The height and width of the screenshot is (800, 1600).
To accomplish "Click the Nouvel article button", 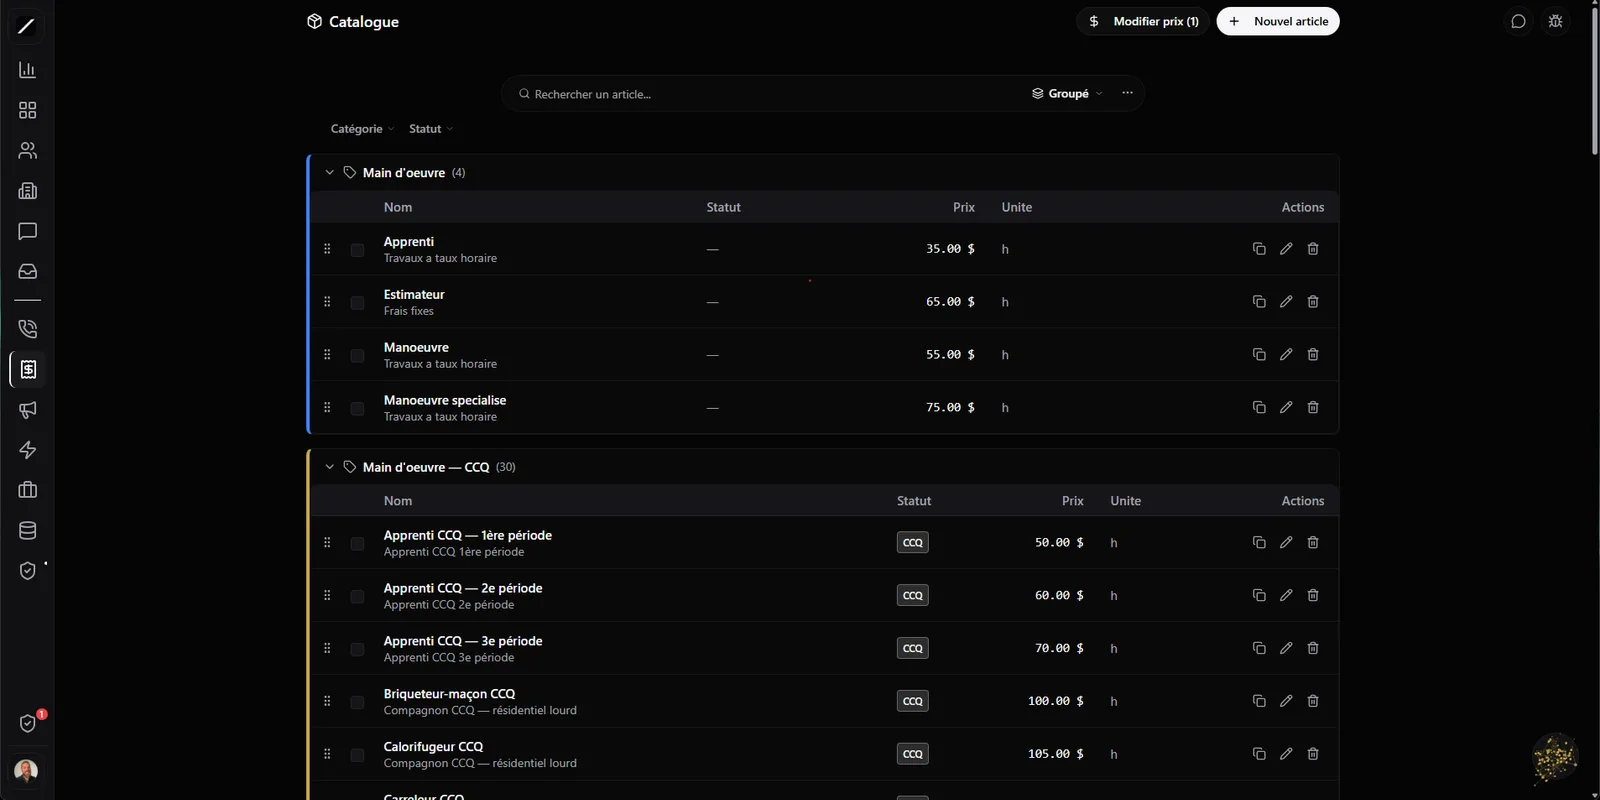I will coord(1278,21).
